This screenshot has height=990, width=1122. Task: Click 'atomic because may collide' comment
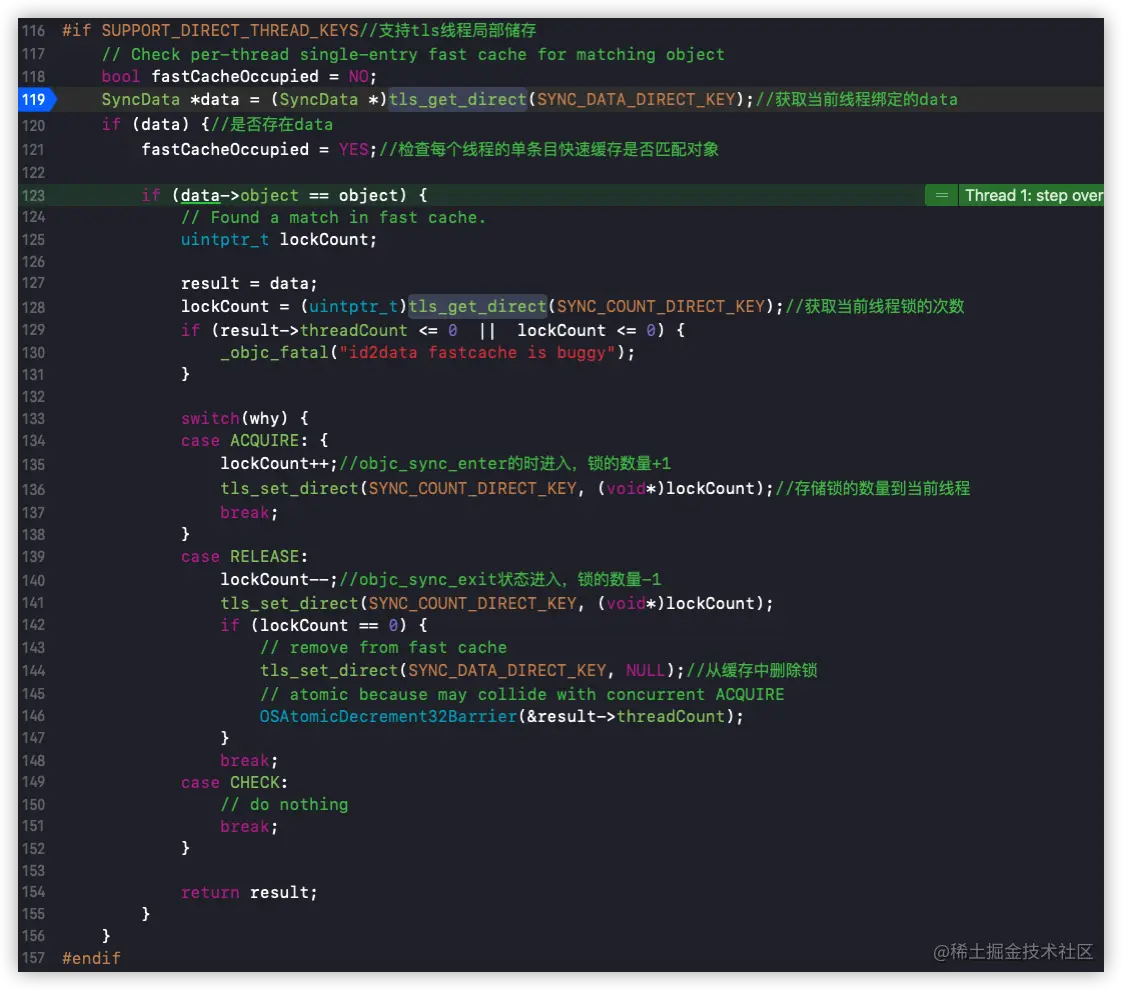click(x=522, y=695)
